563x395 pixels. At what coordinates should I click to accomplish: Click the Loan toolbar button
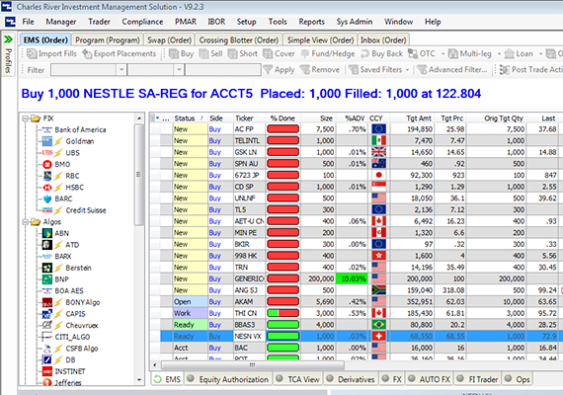[x=518, y=54]
